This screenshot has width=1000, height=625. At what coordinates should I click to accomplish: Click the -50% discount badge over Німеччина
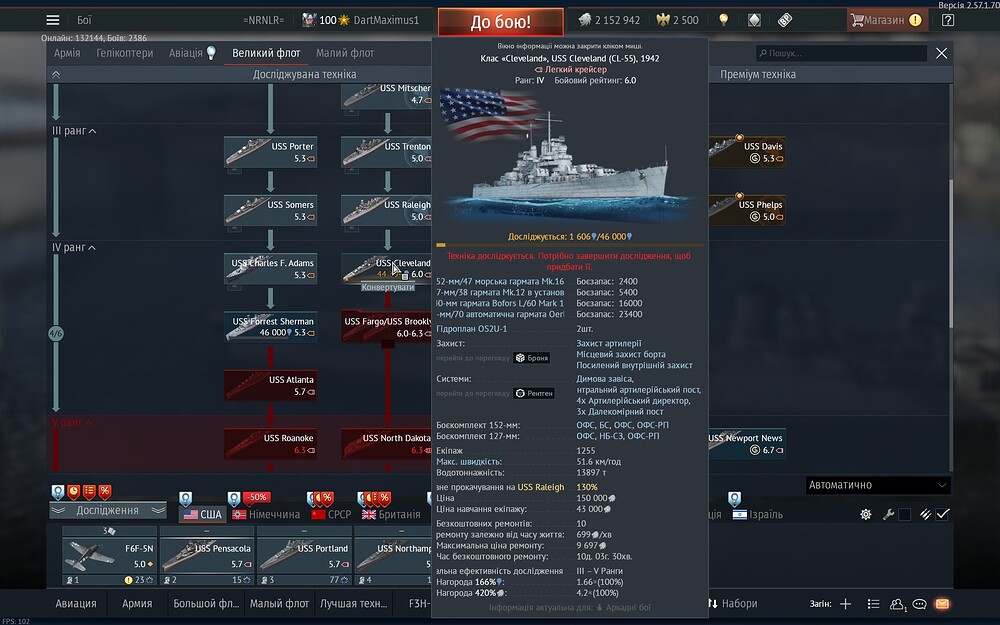click(x=257, y=497)
